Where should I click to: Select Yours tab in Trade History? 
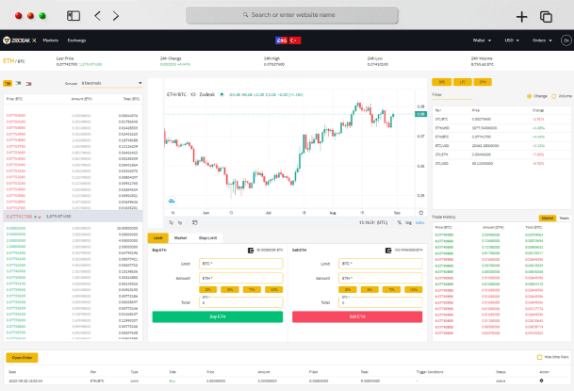(x=564, y=218)
